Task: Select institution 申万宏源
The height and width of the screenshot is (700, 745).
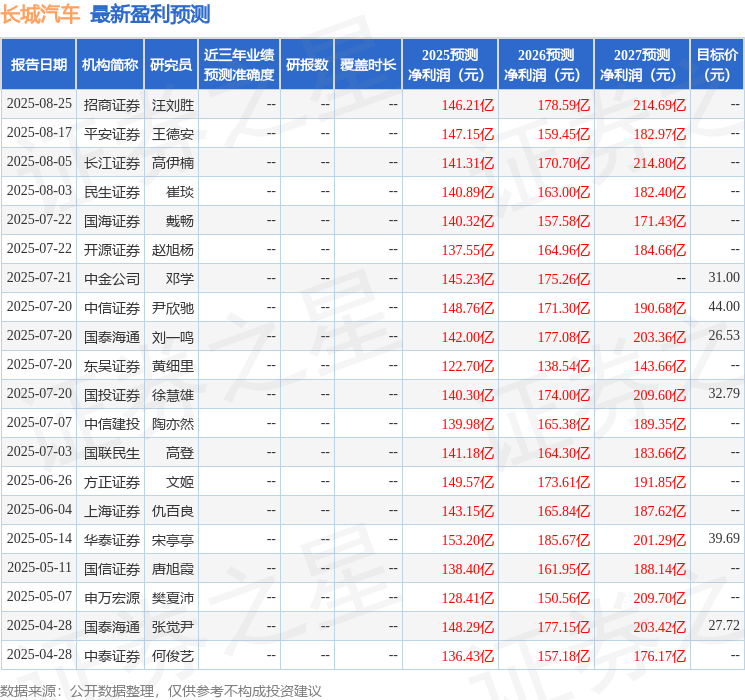Action: tap(112, 598)
